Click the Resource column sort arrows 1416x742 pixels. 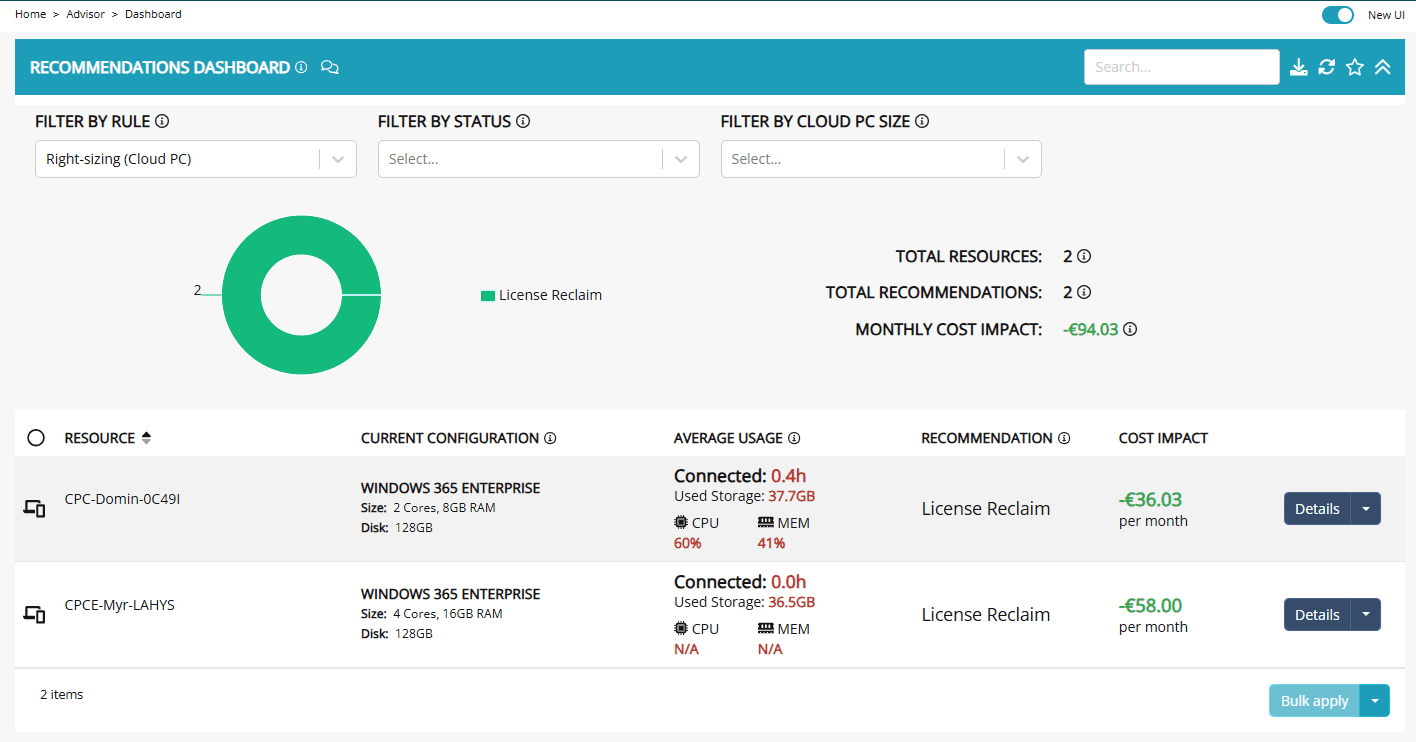[x=146, y=438]
